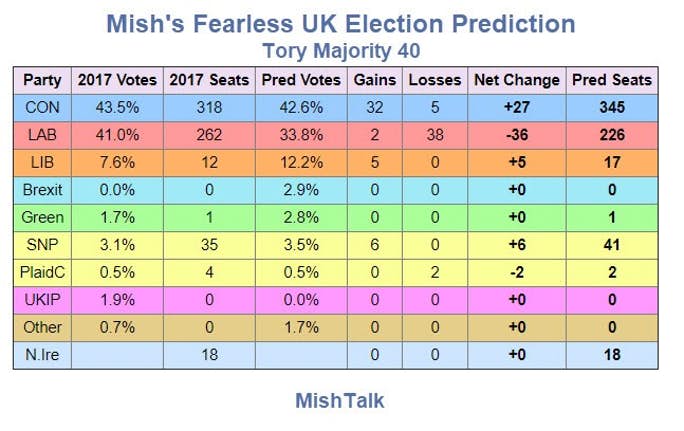The width and height of the screenshot is (684, 431).
Task: Select N.Ire 2017 seats value 18
Action: [209, 355]
